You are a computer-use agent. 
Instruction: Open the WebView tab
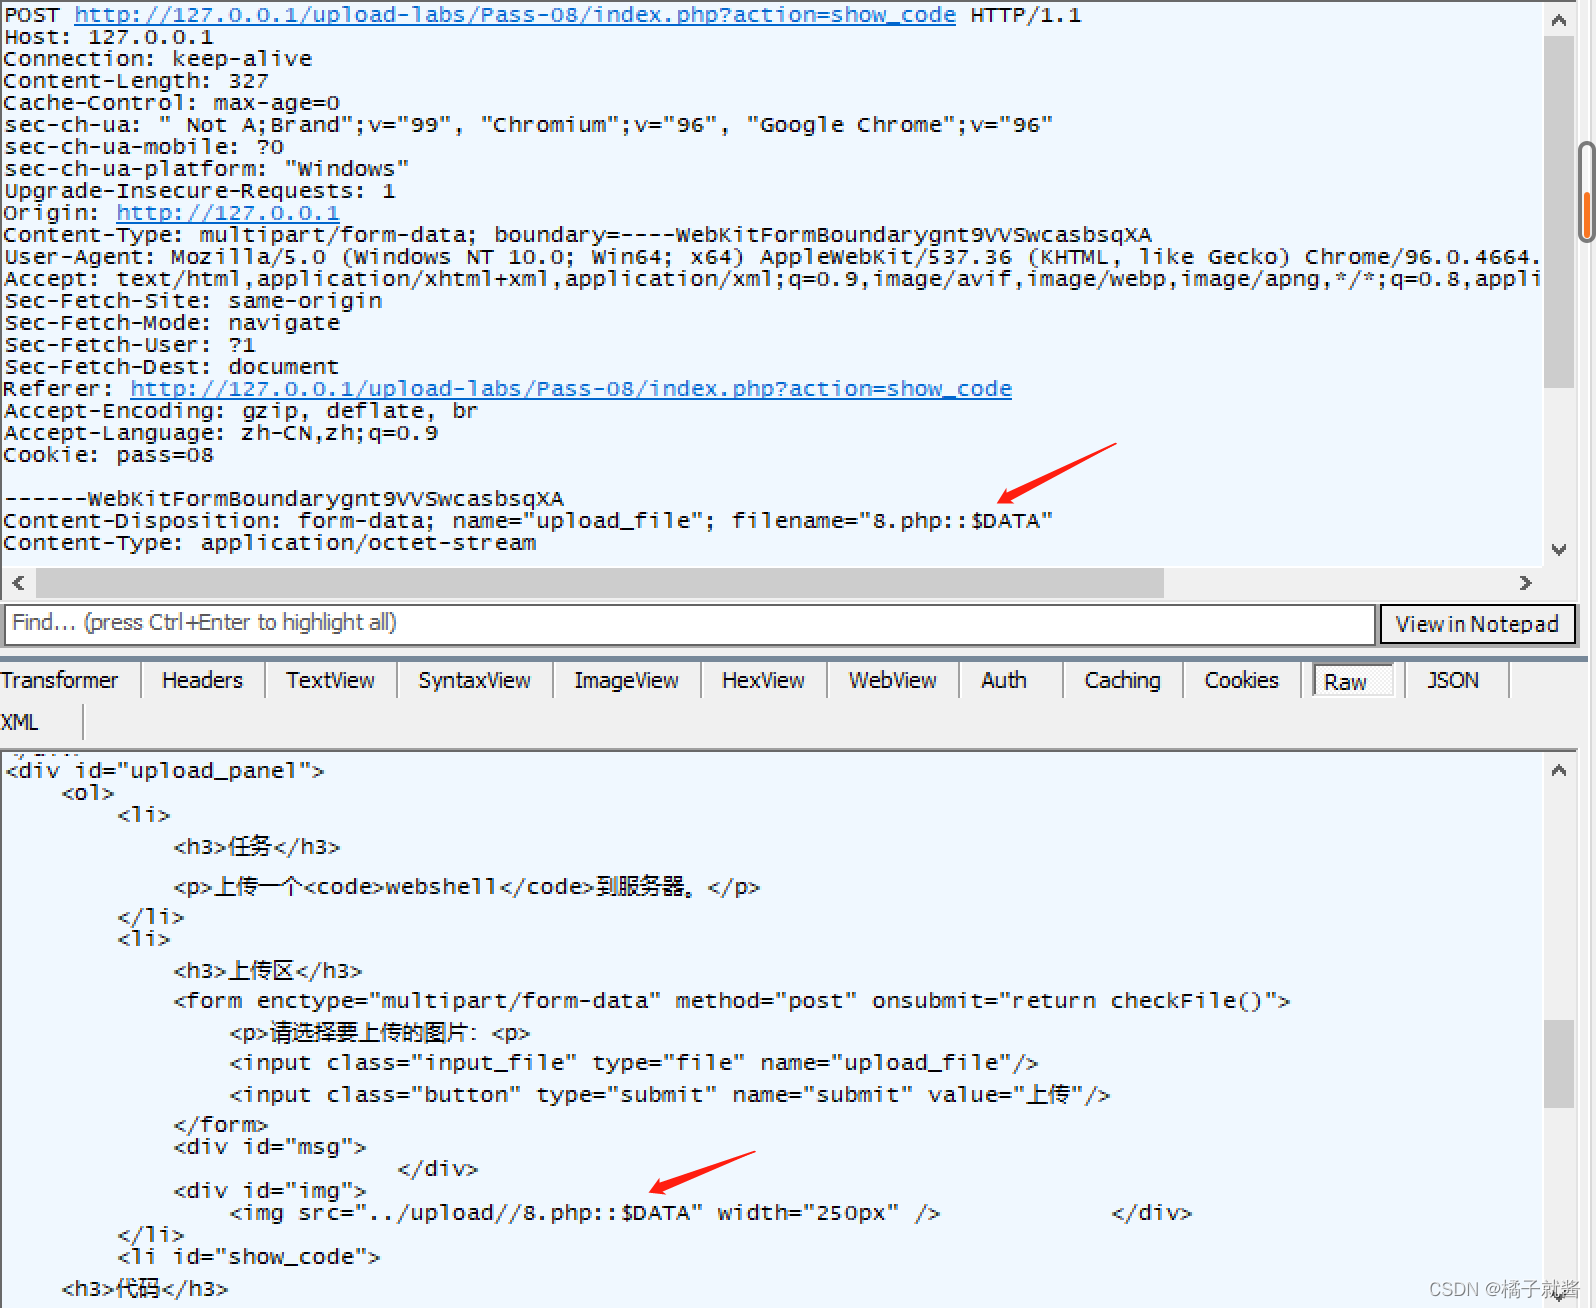click(892, 680)
